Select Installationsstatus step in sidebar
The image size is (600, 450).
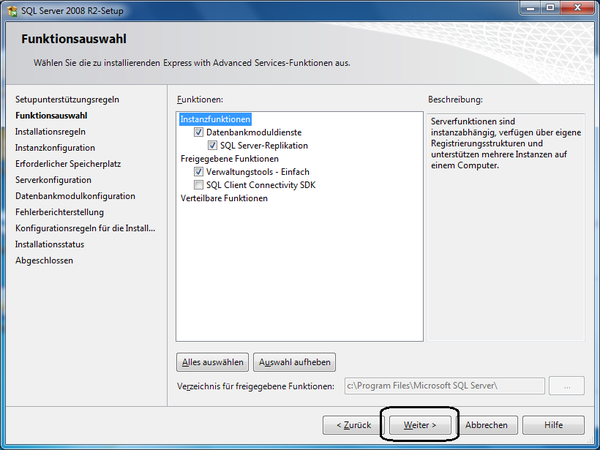click(x=50, y=244)
